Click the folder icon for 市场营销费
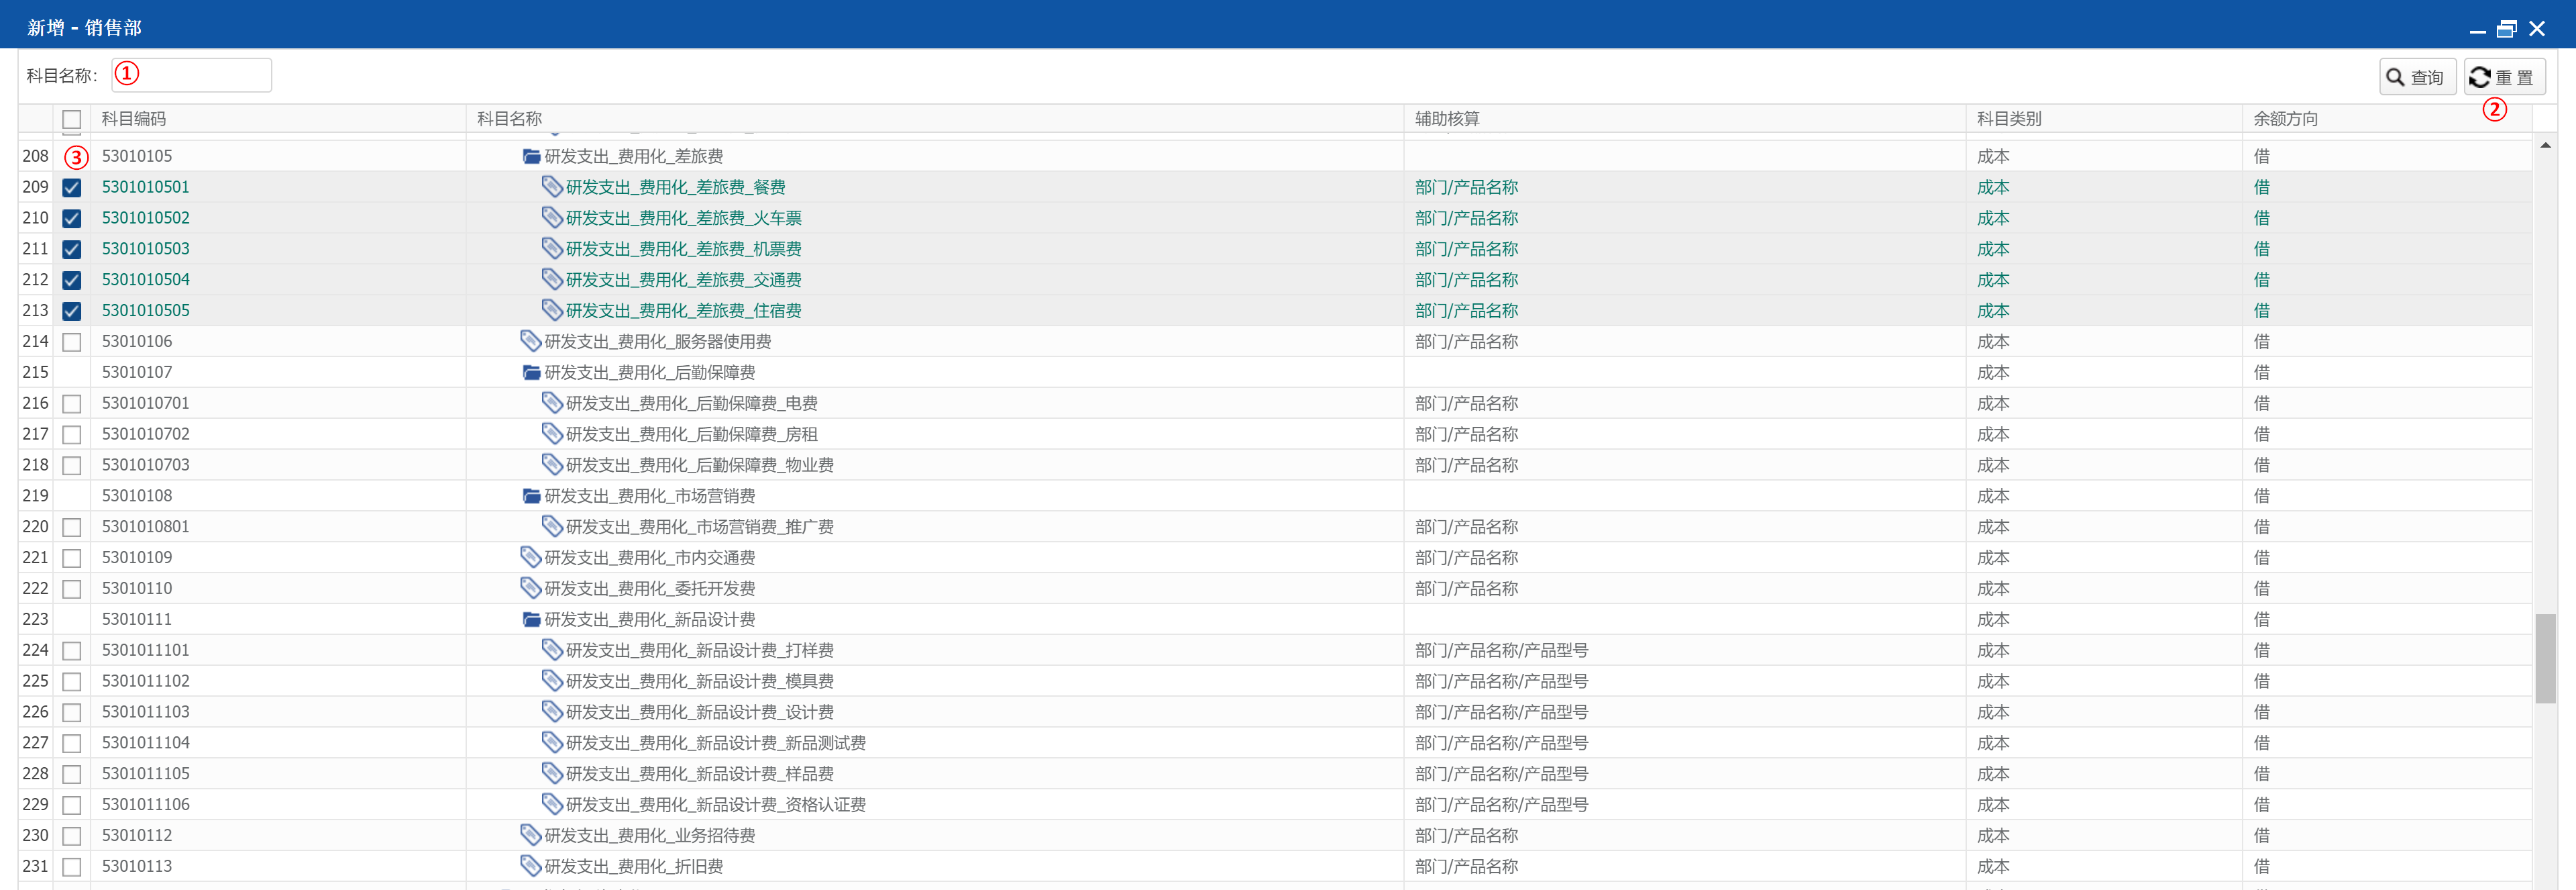2576x890 pixels. (x=531, y=496)
